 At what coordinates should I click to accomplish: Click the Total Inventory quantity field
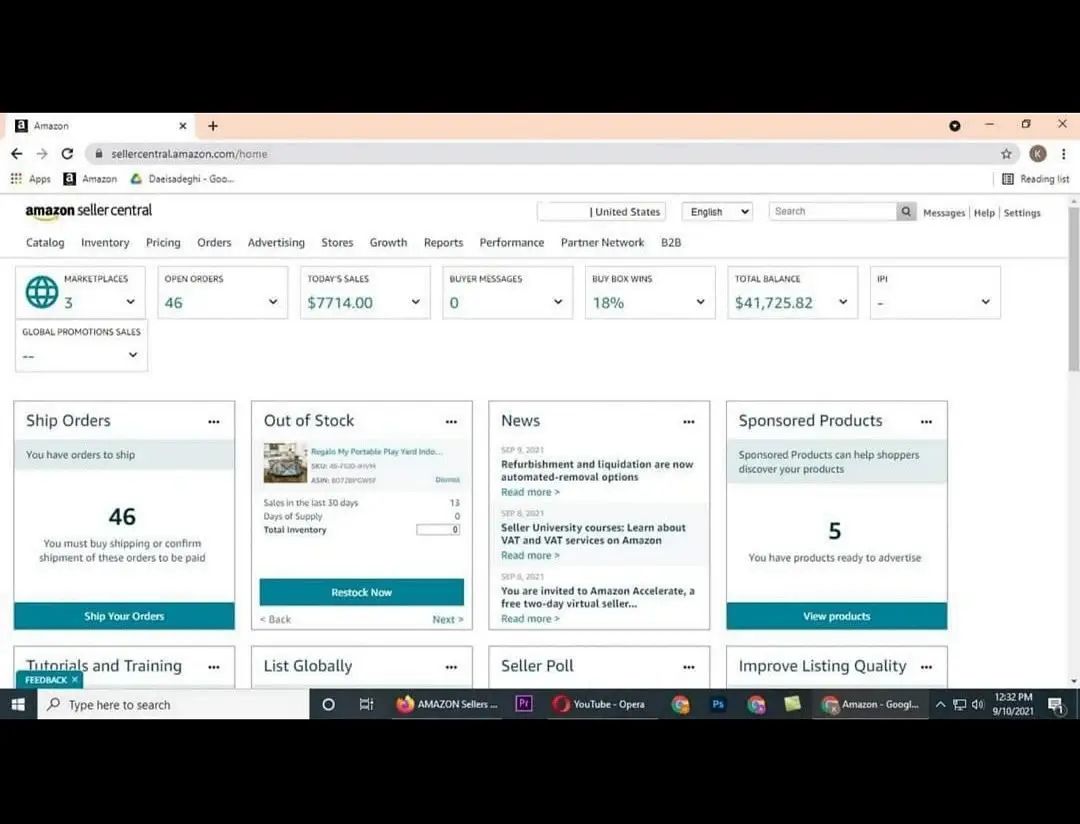point(438,530)
